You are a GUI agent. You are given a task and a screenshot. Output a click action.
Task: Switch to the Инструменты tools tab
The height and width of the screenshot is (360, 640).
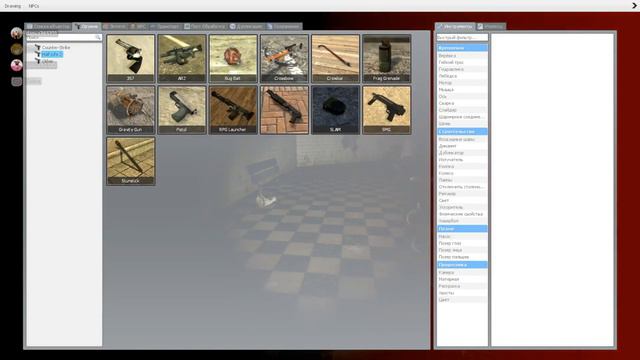pos(455,26)
